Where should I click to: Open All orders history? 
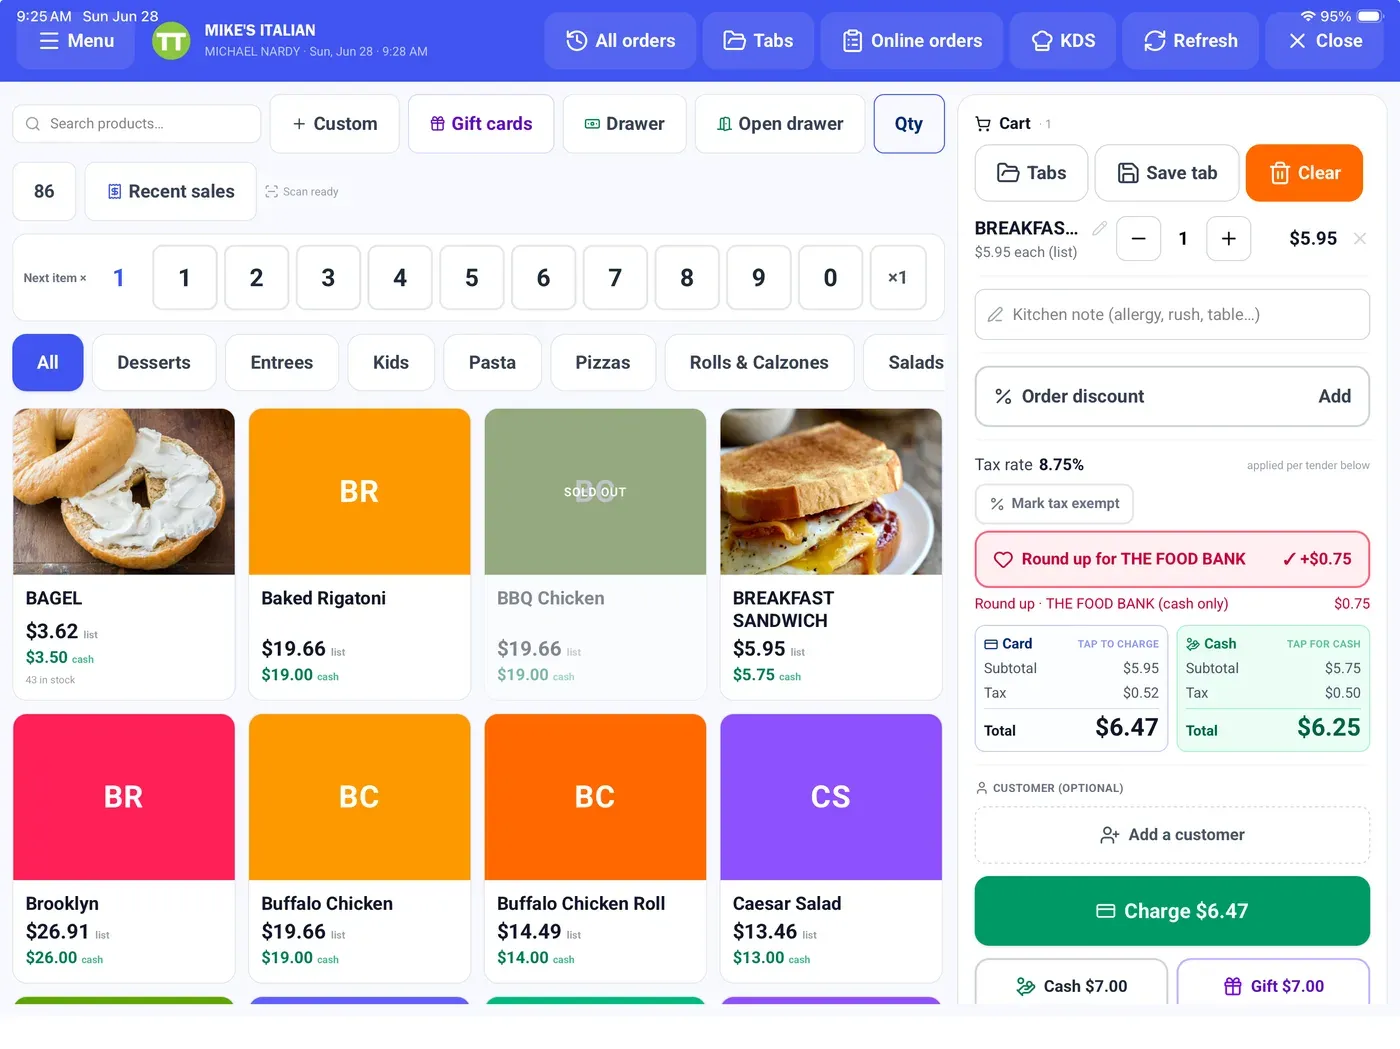tap(620, 41)
